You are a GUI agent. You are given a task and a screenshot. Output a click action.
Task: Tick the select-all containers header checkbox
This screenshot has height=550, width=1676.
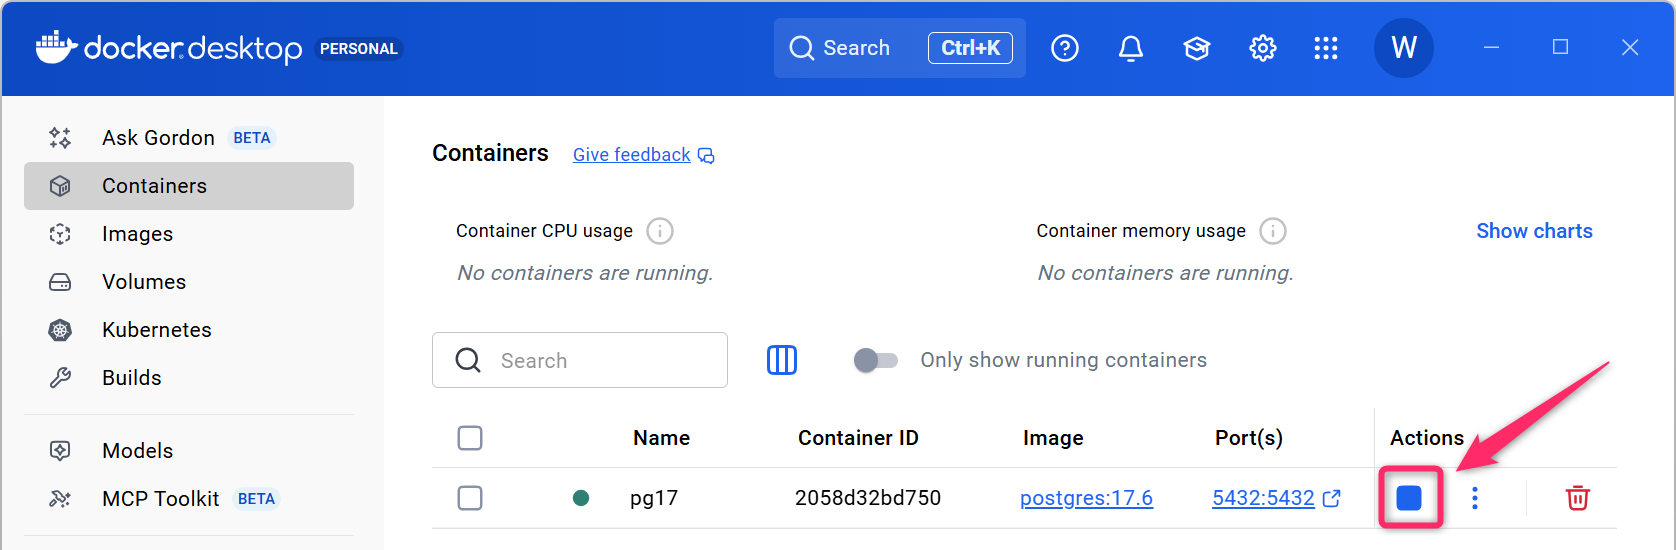coord(470,438)
